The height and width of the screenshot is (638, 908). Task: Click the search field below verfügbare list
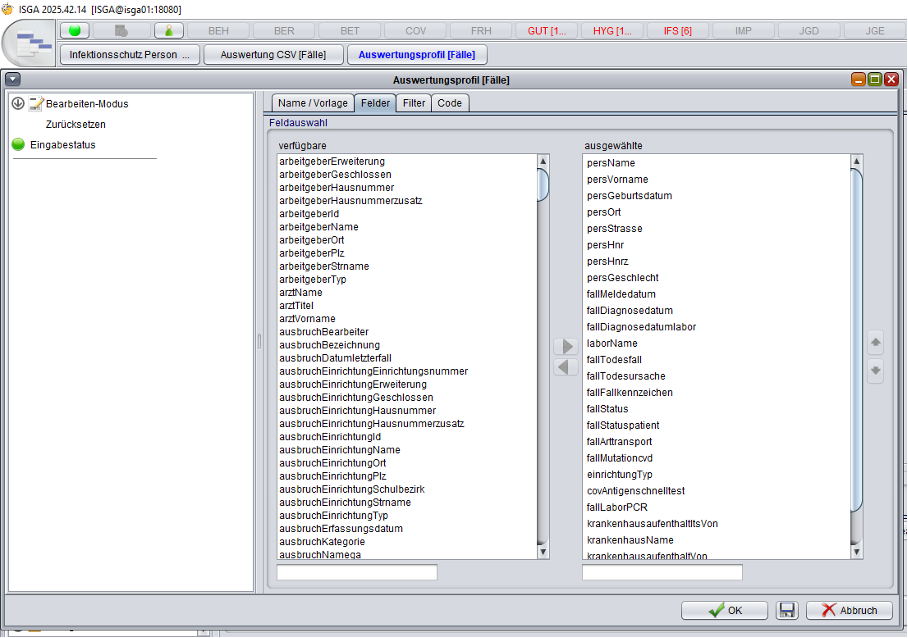357,573
